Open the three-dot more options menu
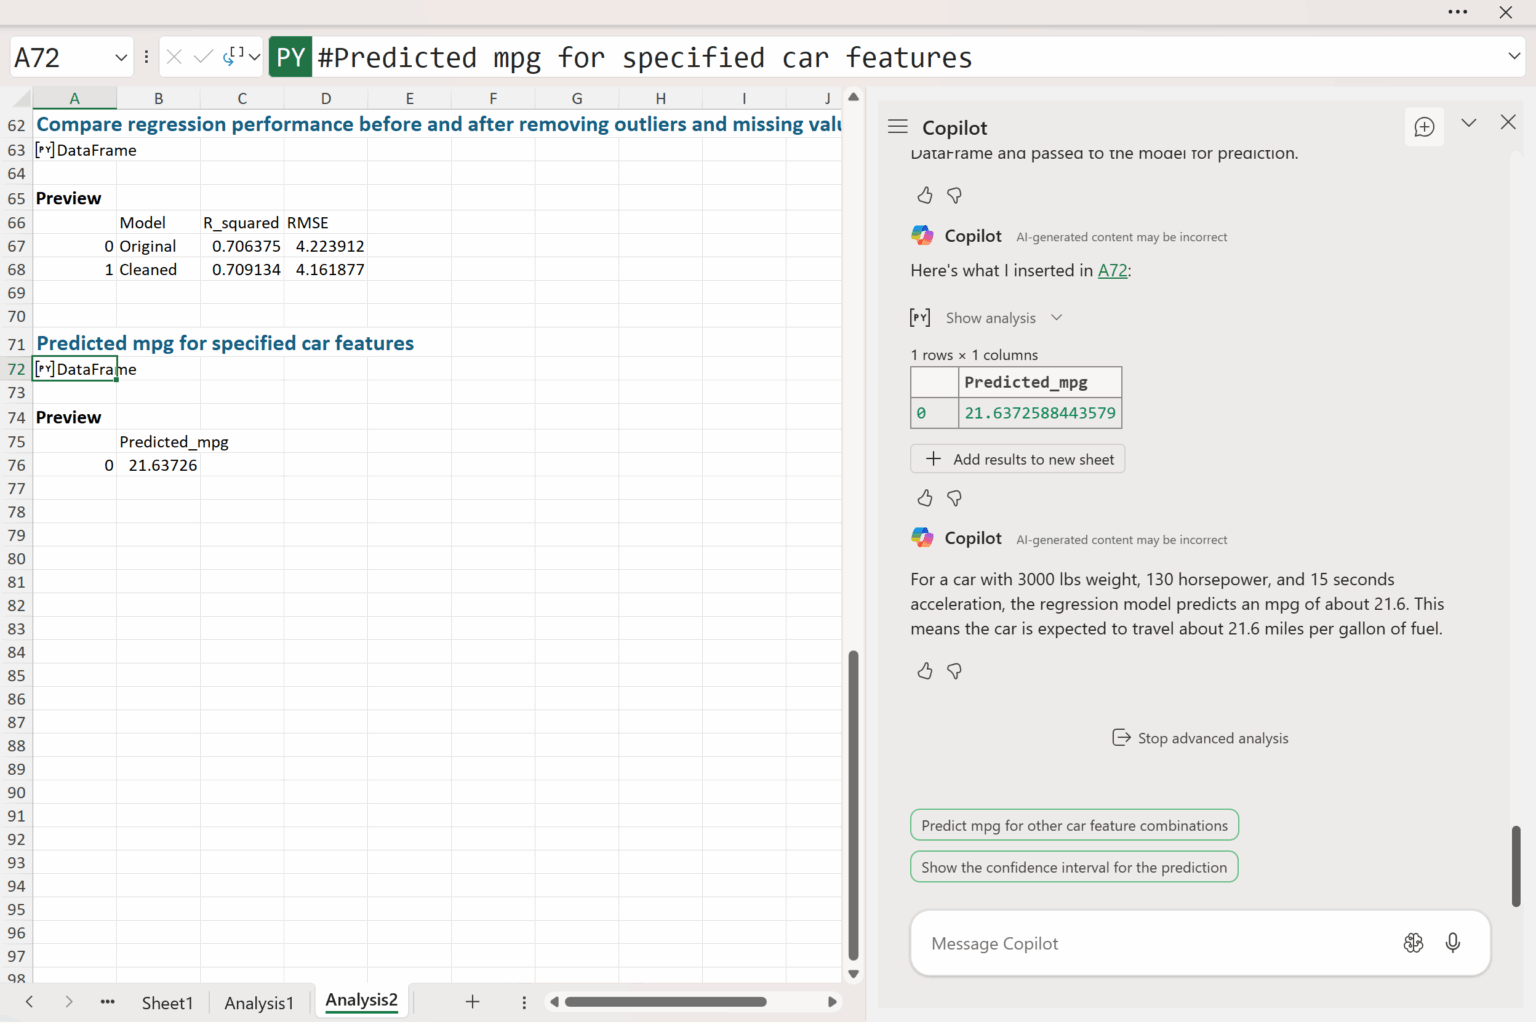Image resolution: width=1536 pixels, height=1024 pixels. 1457,12
